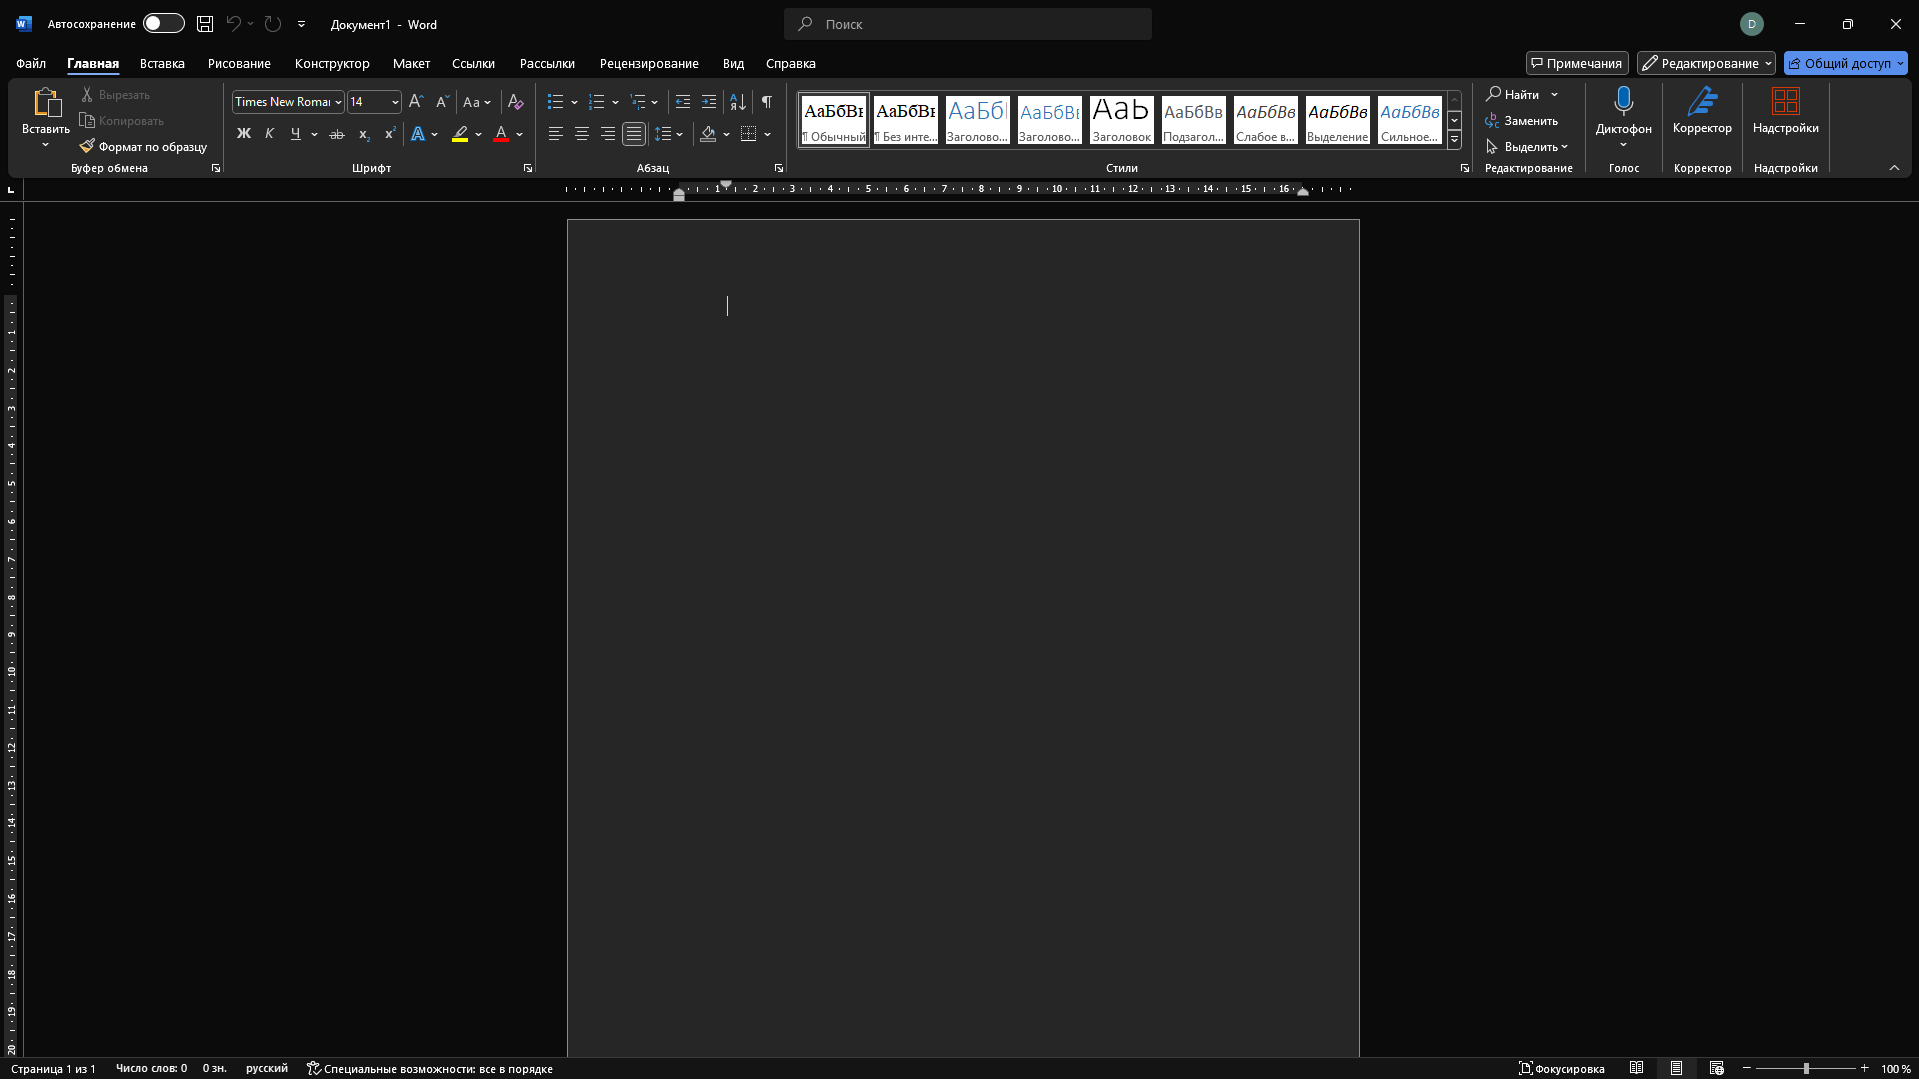Apply the Обычный style
Screen dimensions: 1919x1079
click(x=834, y=120)
